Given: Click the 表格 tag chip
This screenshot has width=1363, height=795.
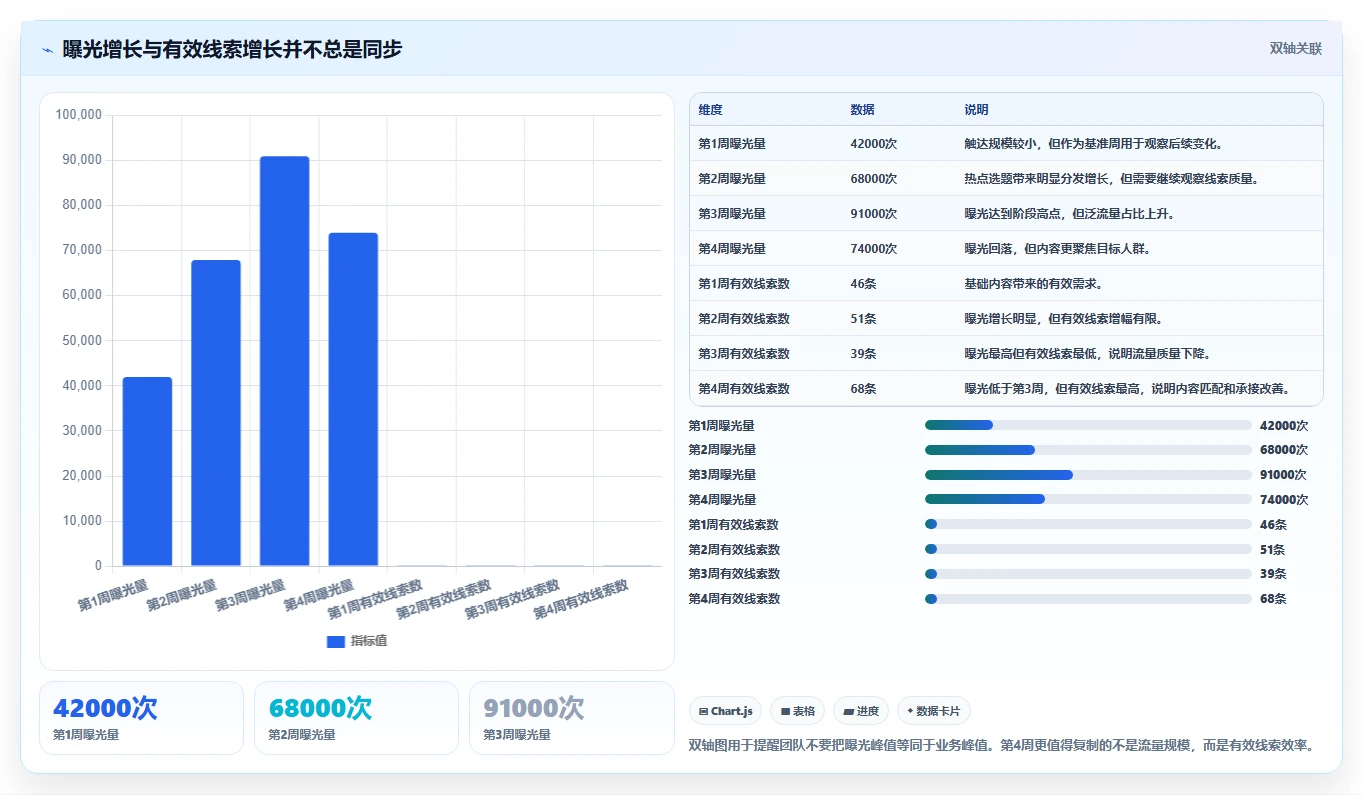Looking at the screenshot, I should point(797,711).
